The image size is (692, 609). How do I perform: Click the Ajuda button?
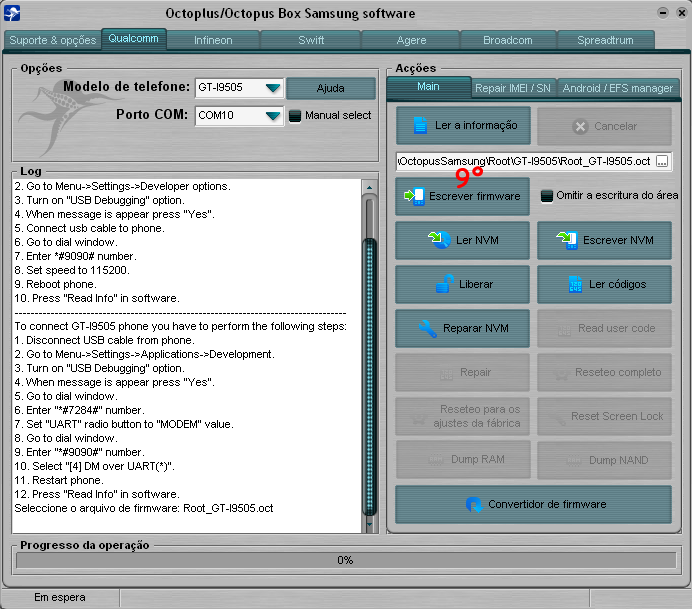tap(331, 88)
